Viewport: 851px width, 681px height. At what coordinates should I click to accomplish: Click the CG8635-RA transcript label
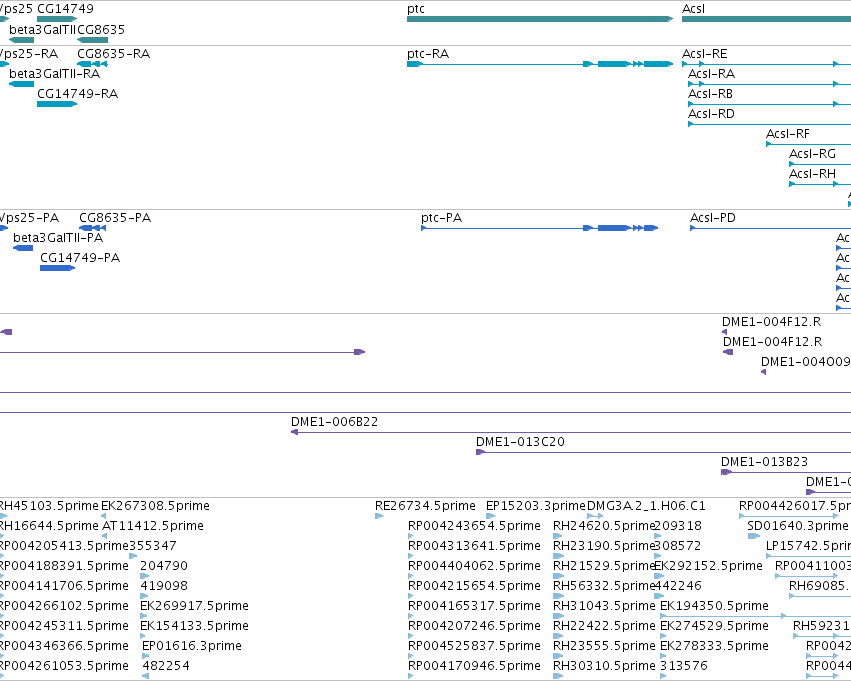113,54
